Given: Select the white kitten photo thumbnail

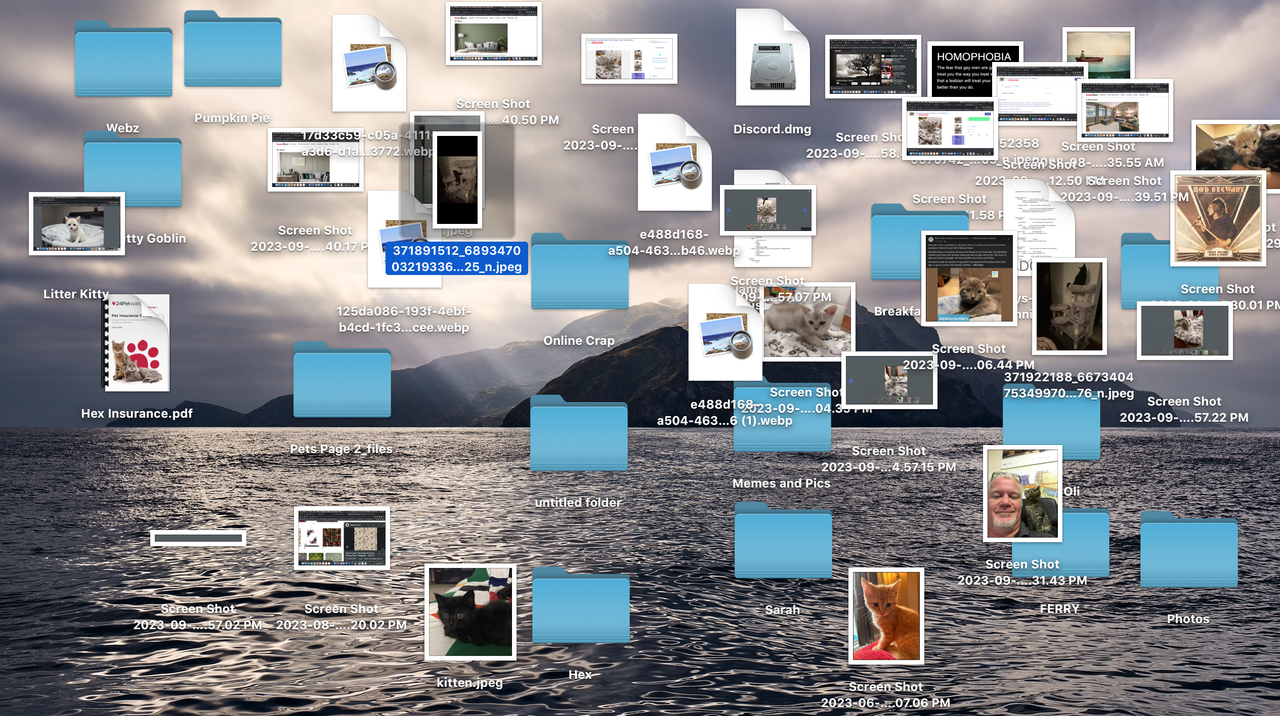Looking at the screenshot, I should [x=808, y=321].
